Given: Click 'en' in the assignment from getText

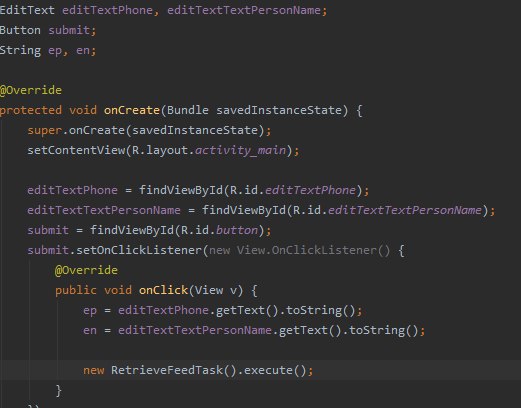Looking at the screenshot, I should coord(90,331).
